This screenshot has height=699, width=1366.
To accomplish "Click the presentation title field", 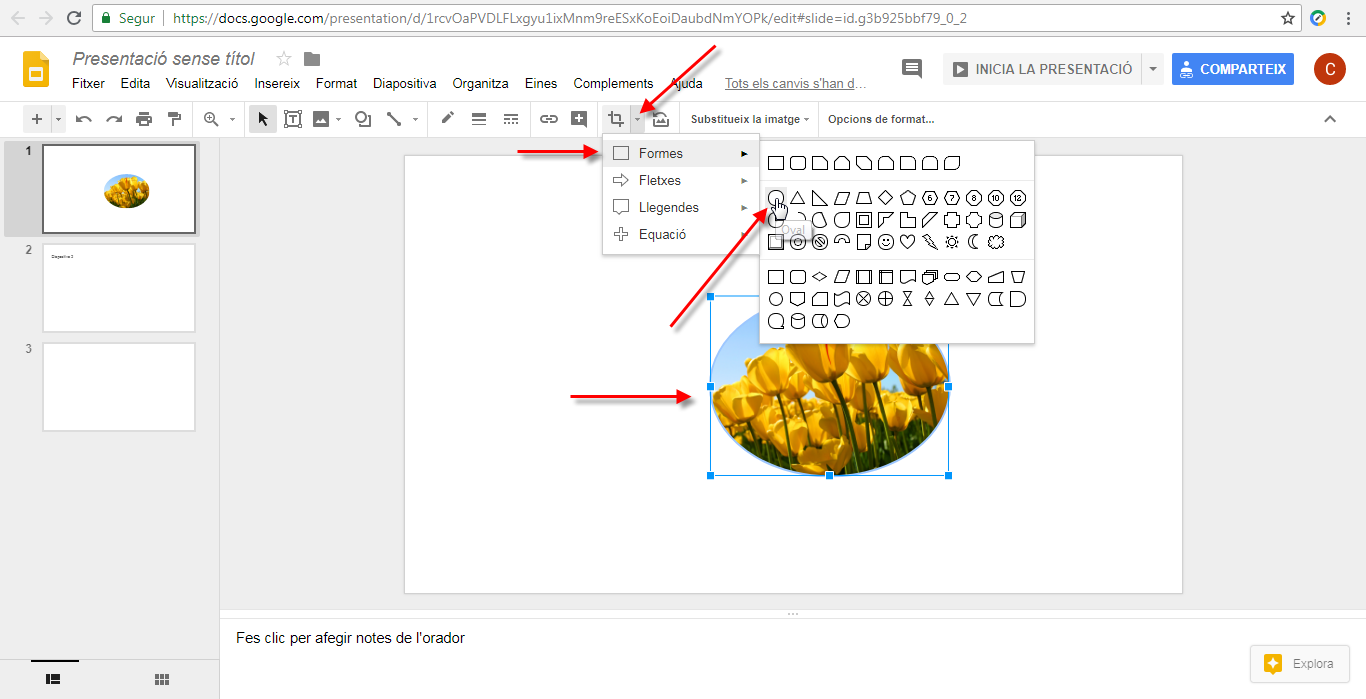I will tap(164, 59).
